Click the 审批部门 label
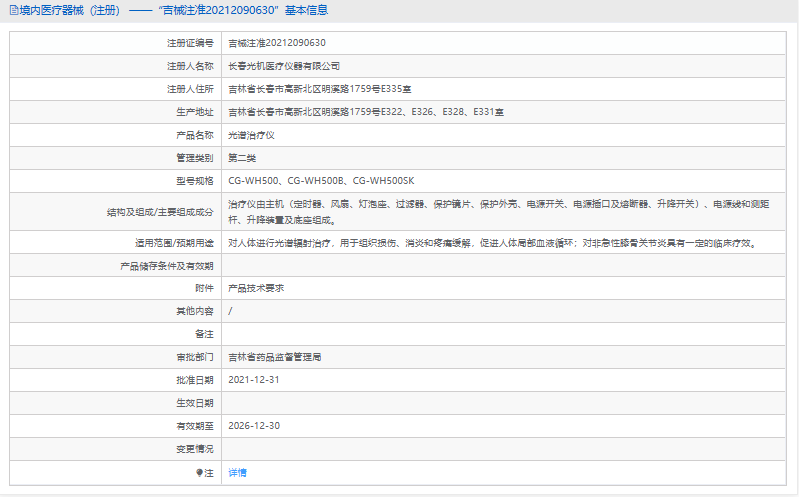The image size is (799, 497). point(195,357)
